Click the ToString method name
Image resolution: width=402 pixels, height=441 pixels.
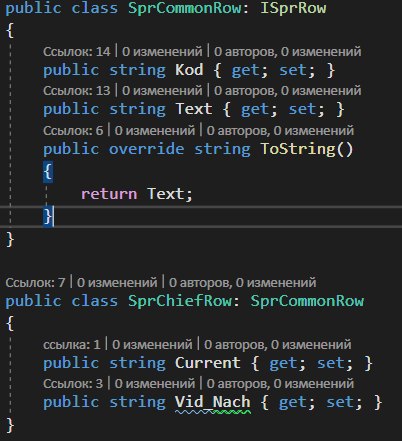298,149
